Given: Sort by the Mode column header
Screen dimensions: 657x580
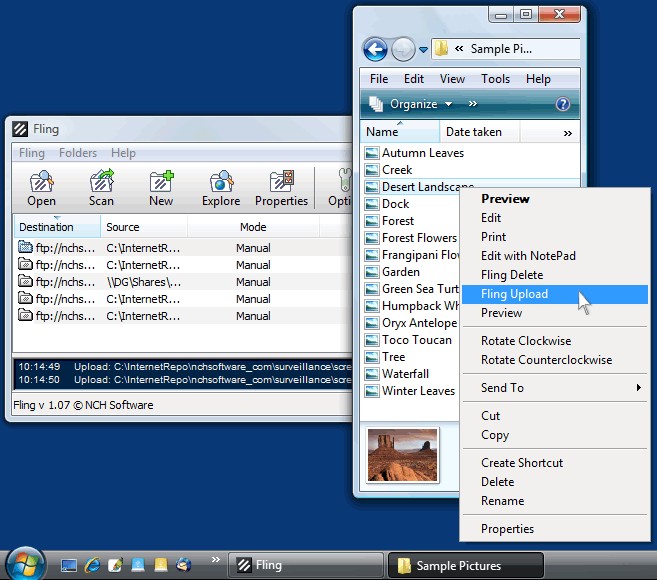Looking at the screenshot, I should click(x=253, y=227).
